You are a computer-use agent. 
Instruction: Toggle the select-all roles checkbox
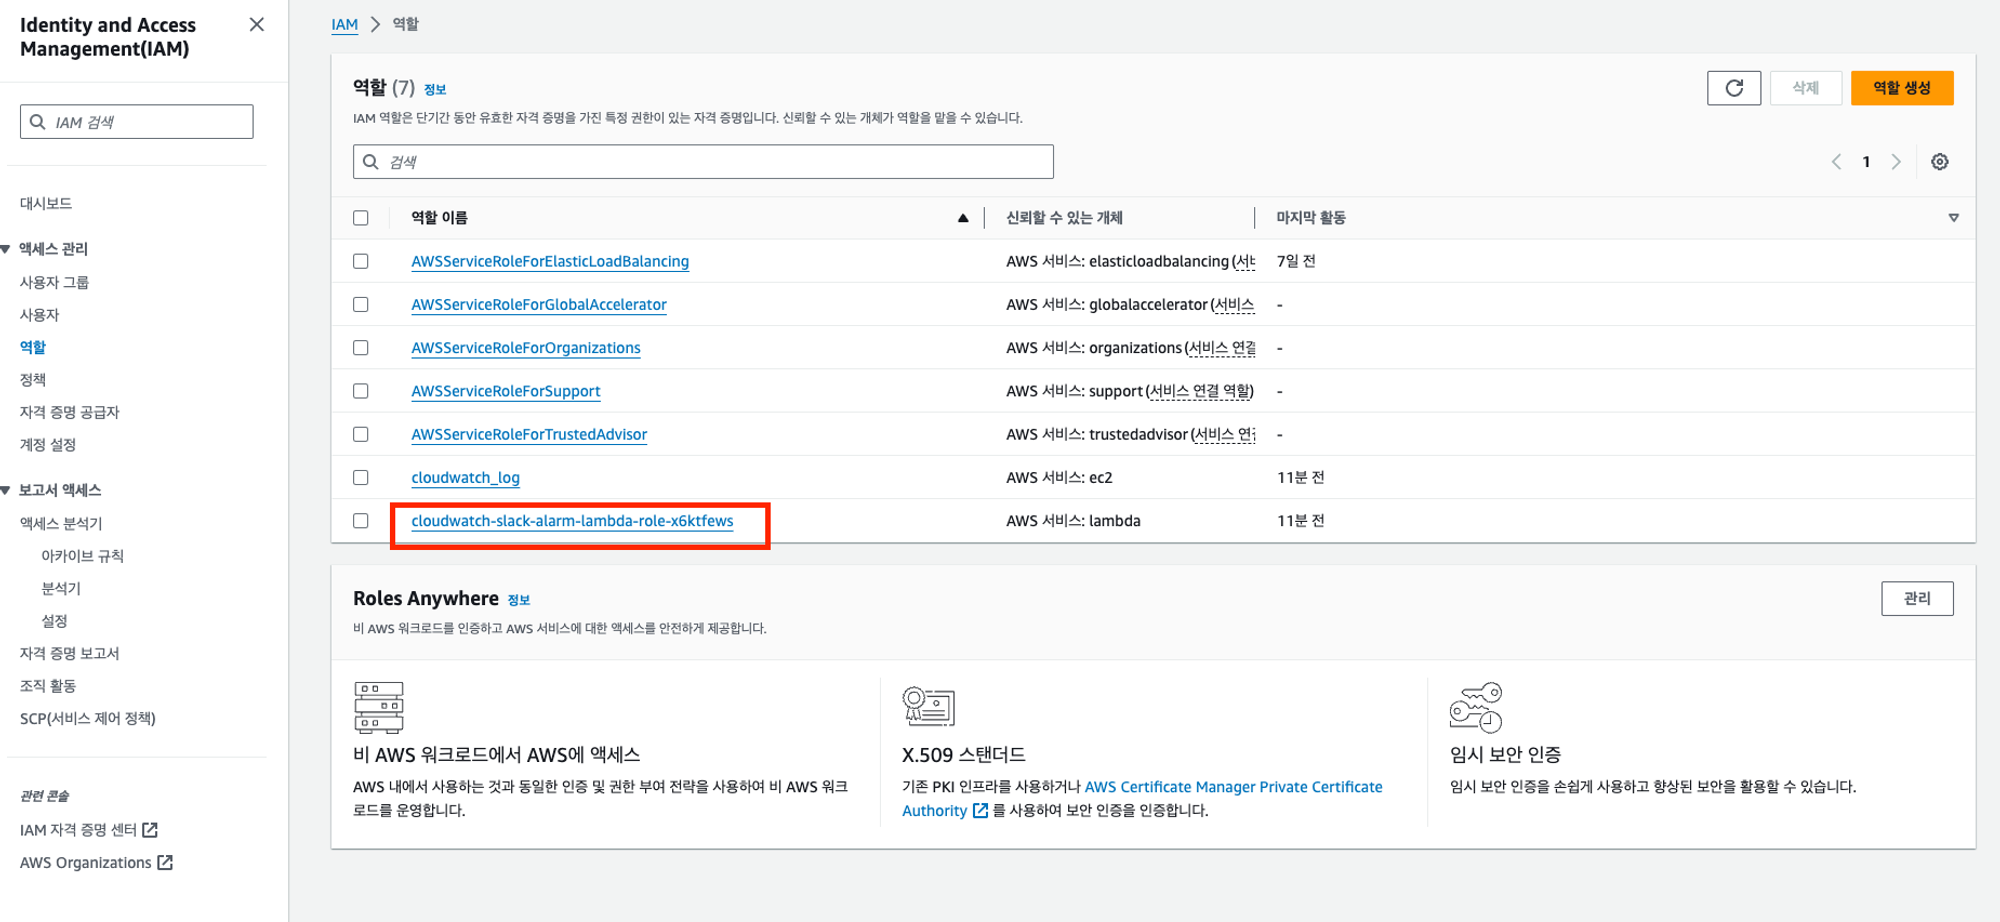click(x=361, y=218)
